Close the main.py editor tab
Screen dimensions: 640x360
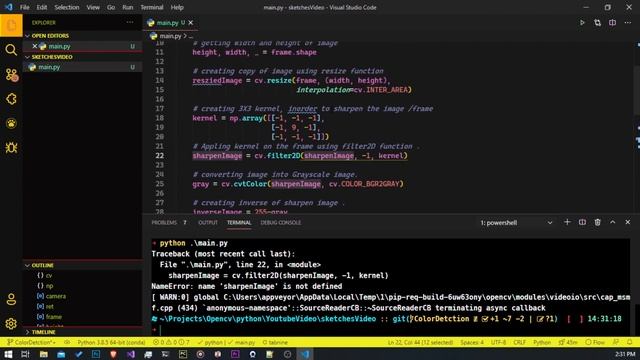tap(191, 23)
